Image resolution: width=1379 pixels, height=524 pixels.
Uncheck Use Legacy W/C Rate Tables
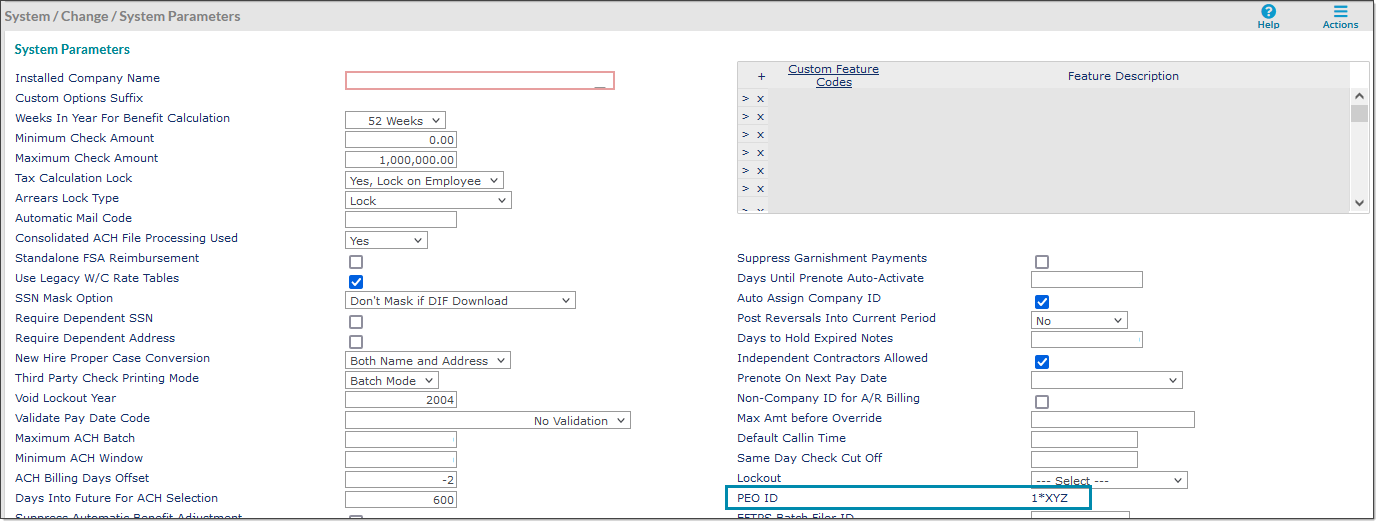[356, 282]
